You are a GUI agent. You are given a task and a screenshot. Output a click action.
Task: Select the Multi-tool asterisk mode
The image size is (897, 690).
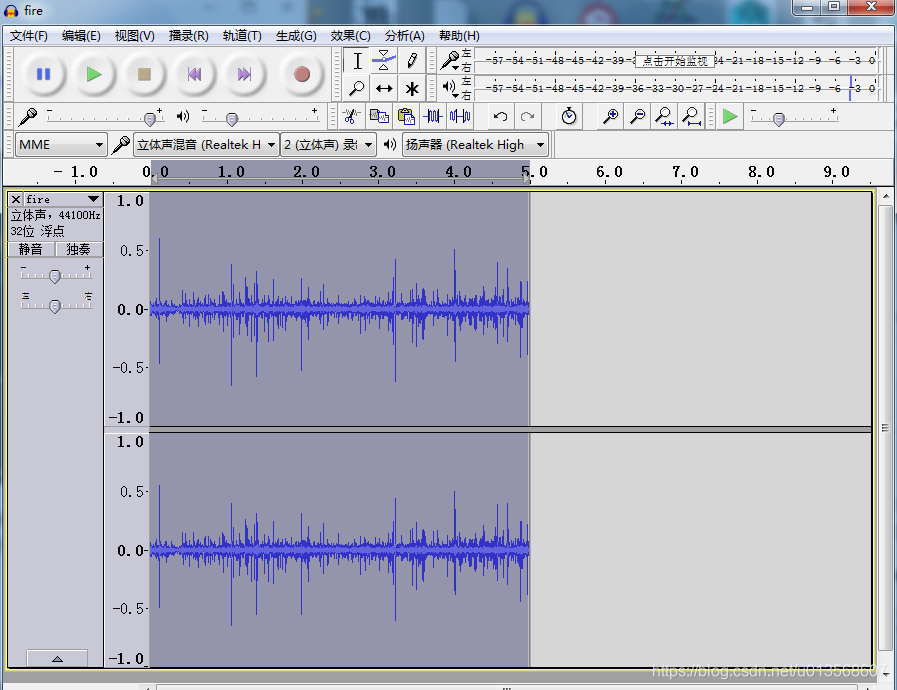coord(411,88)
